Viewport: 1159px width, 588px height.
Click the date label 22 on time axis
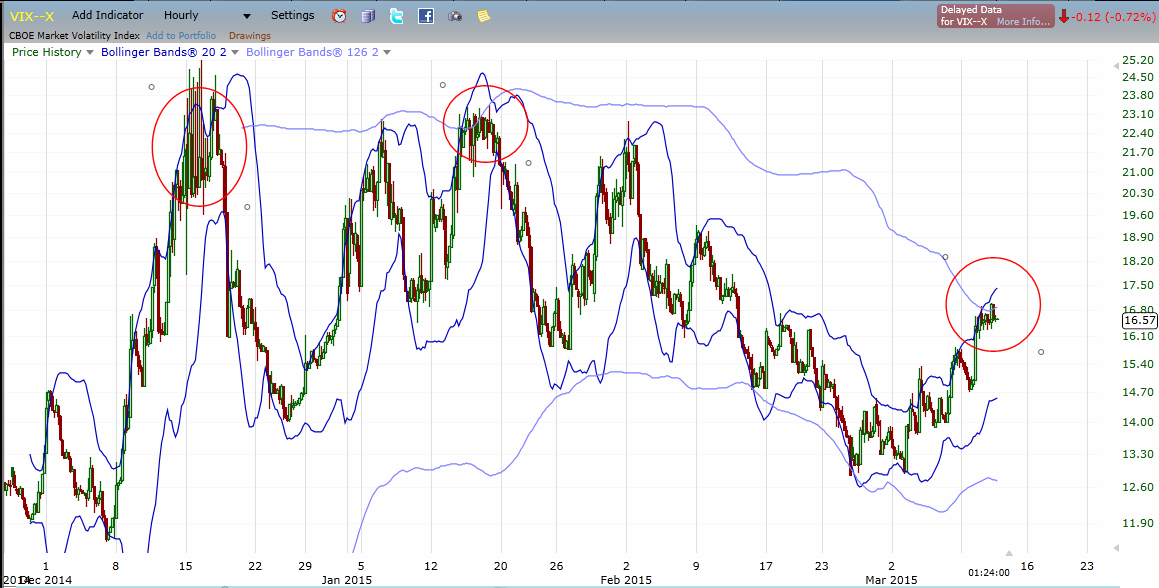tap(255, 566)
